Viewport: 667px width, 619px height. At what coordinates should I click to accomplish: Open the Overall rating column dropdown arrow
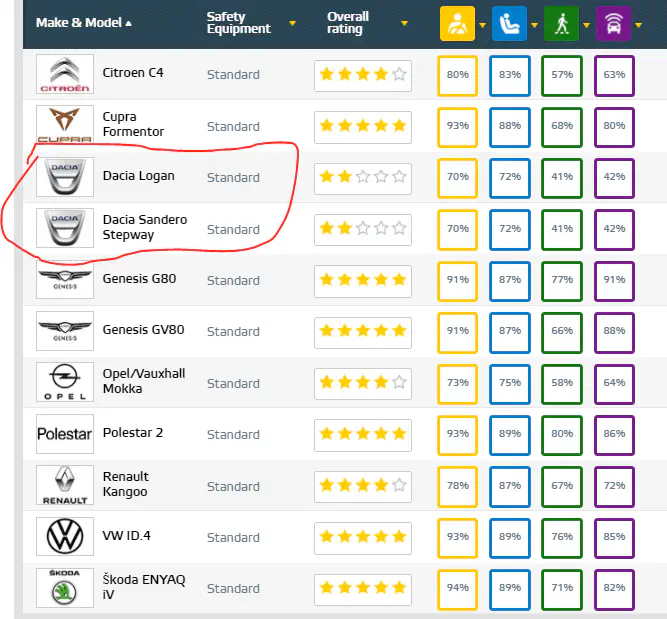pos(404,23)
